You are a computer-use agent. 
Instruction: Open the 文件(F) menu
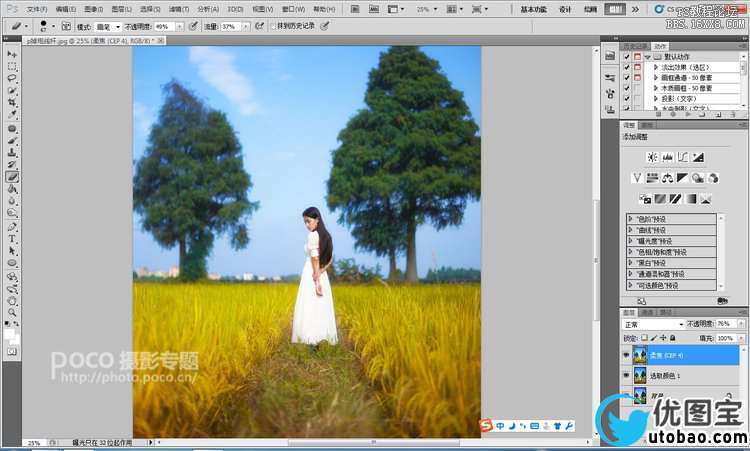coord(36,9)
